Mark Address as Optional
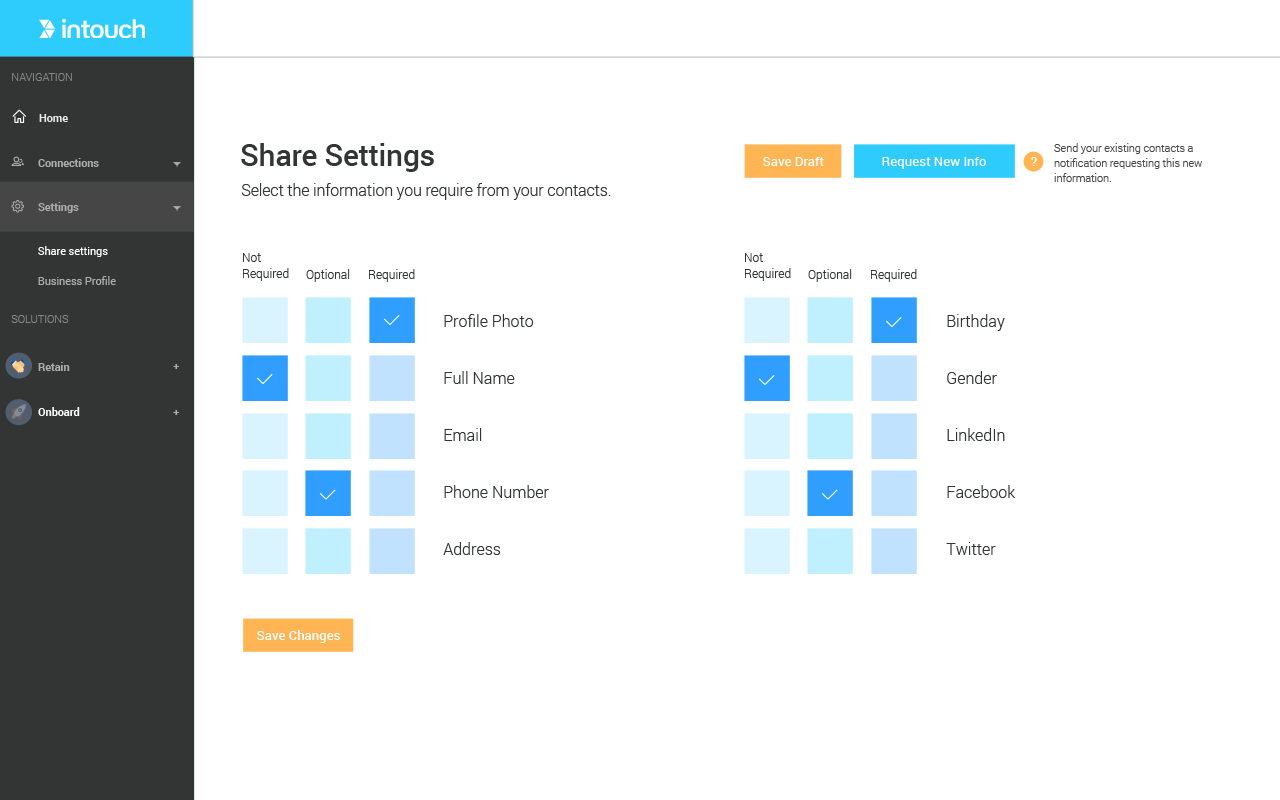This screenshot has width=1280, height=800. click(328, 550)
